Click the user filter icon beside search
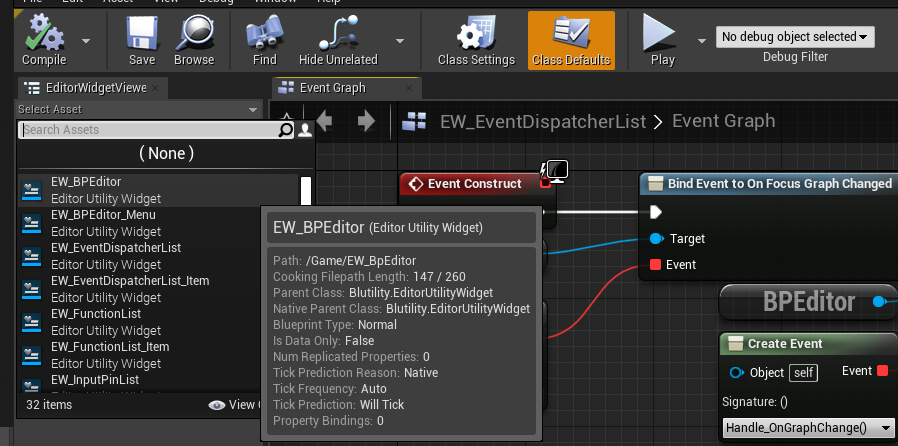 pos(305,130)
